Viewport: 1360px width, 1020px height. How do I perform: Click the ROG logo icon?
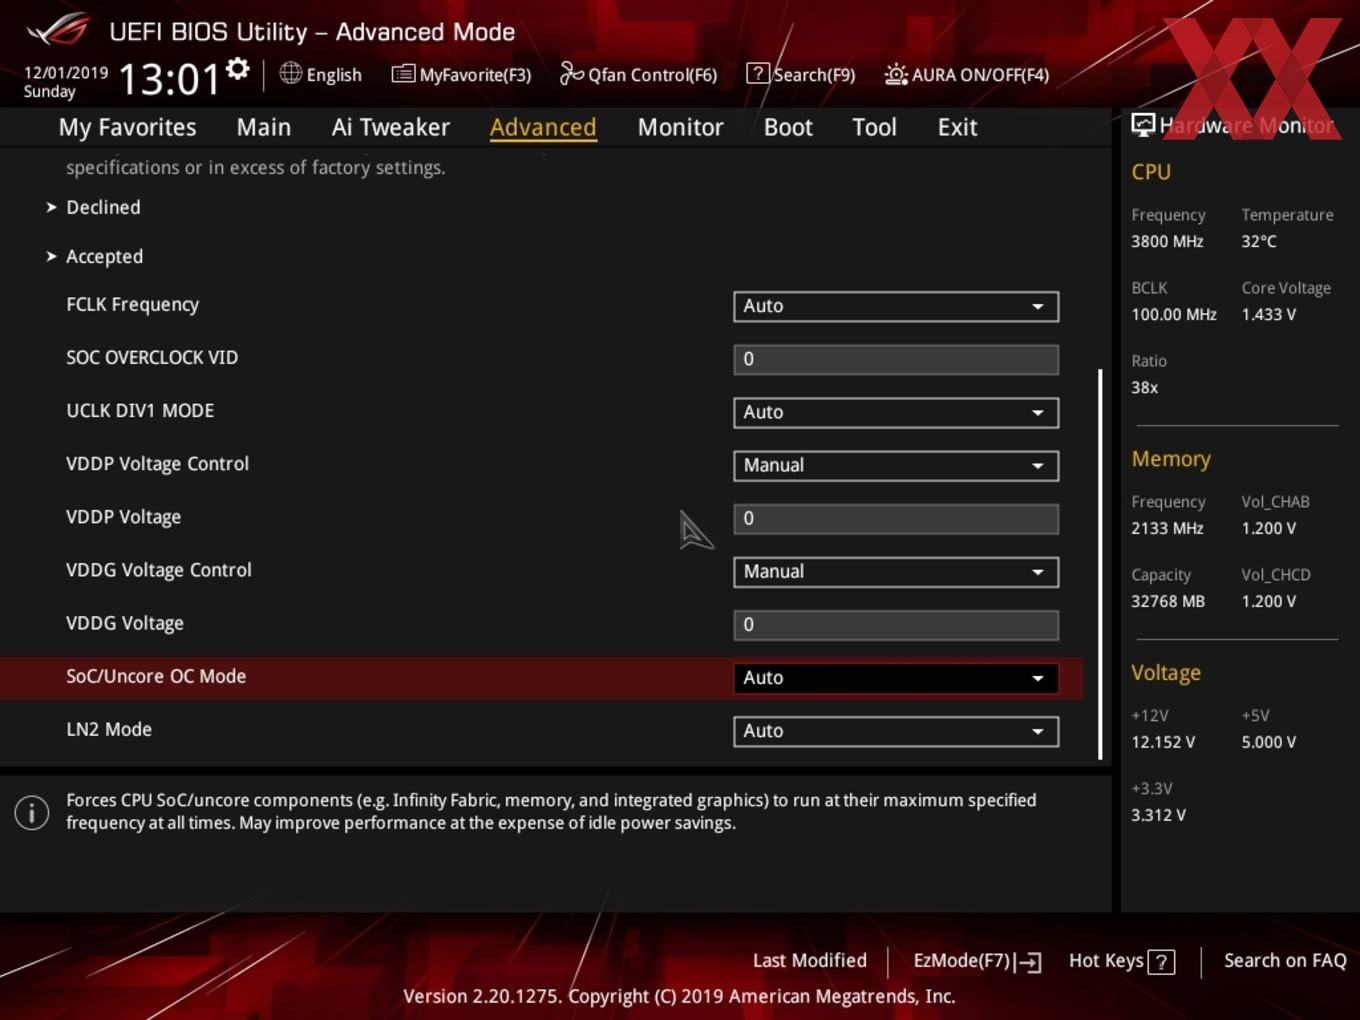(x=58, y=30)
